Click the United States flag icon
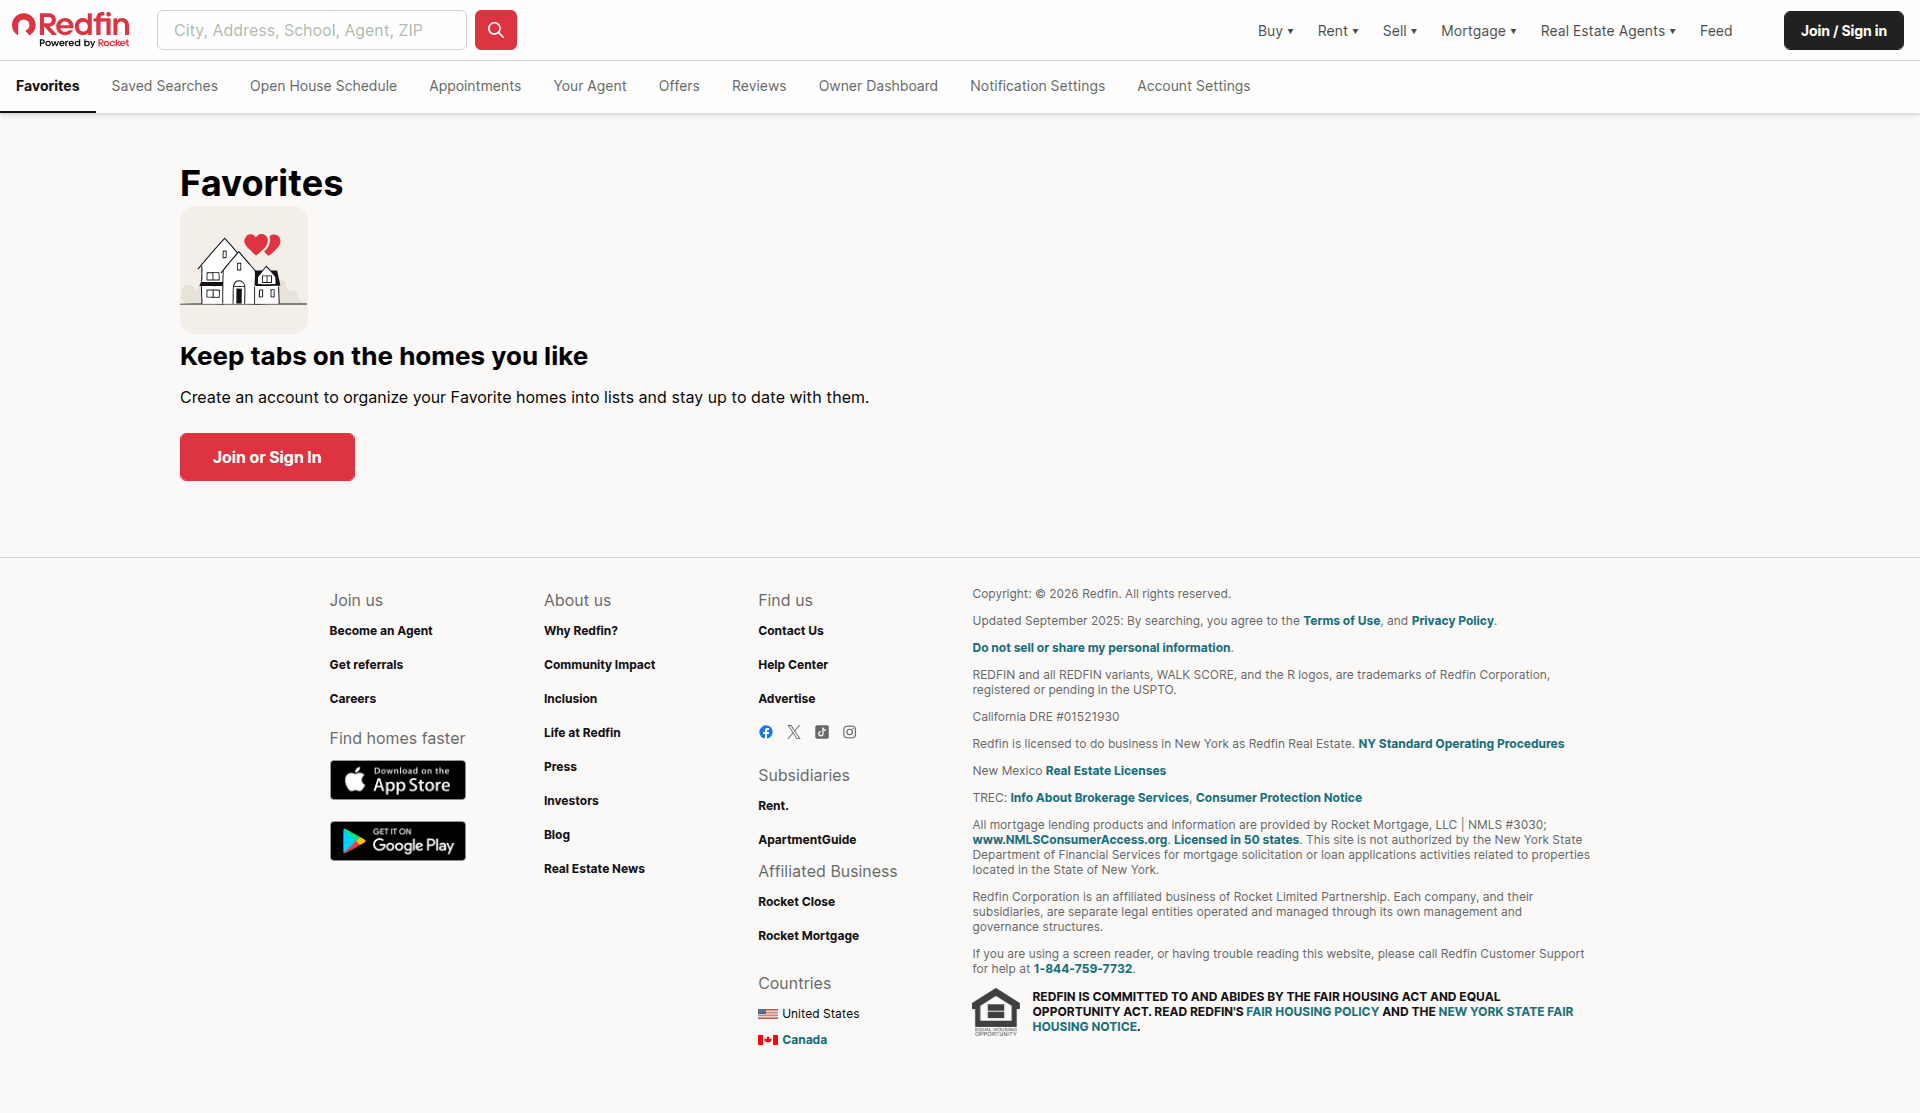The width and height of the screenshot is (1920, 1113). (x=768, y=1014)
